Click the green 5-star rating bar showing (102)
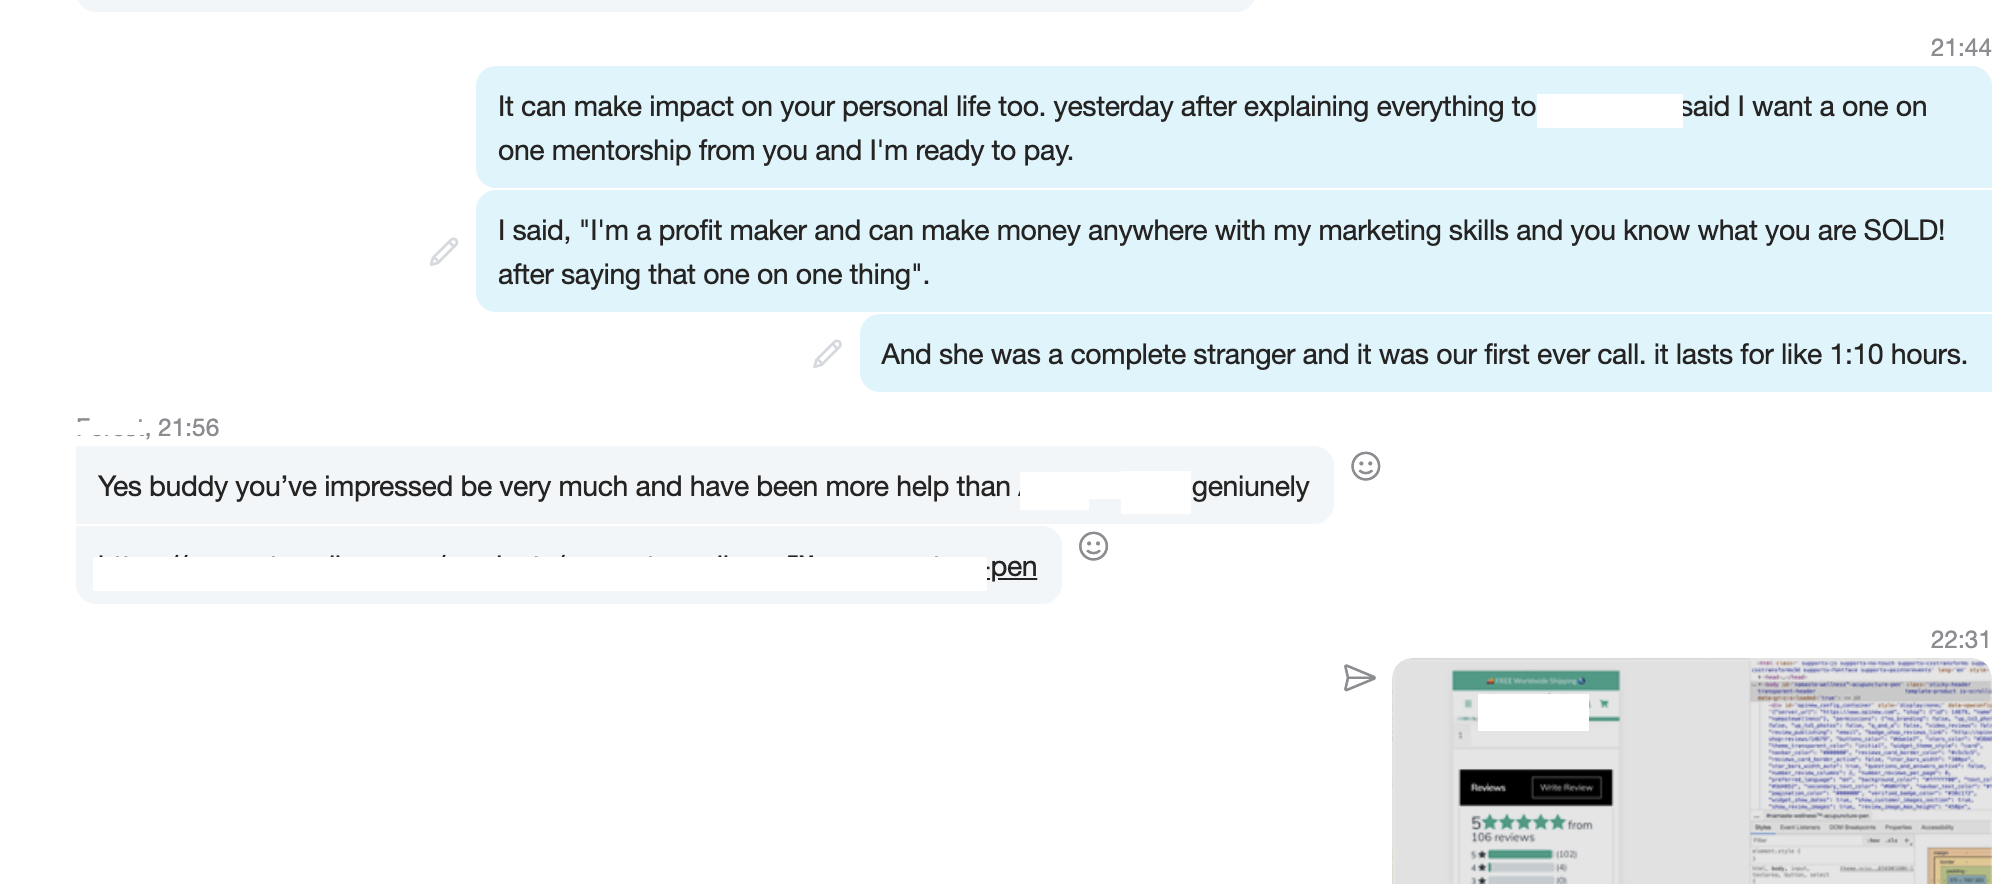This screenshot has height=884, width=2004. [1520, 854]
